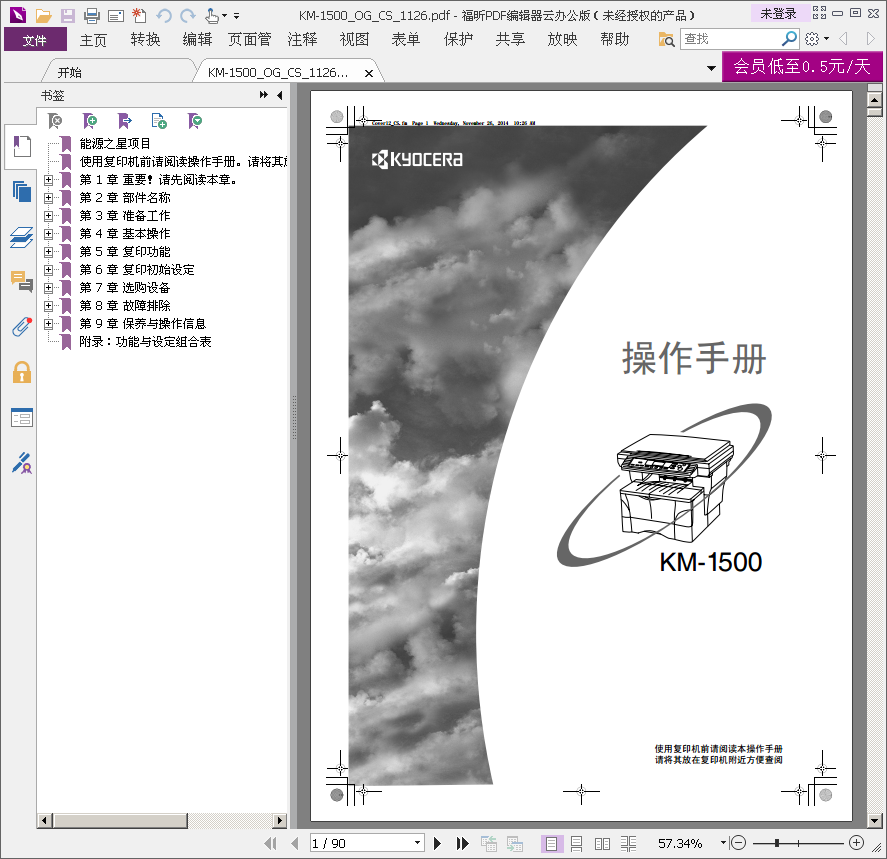Select bookmark 能源之星项目
This screenshot has width=887, height=859.
(115, 144)
